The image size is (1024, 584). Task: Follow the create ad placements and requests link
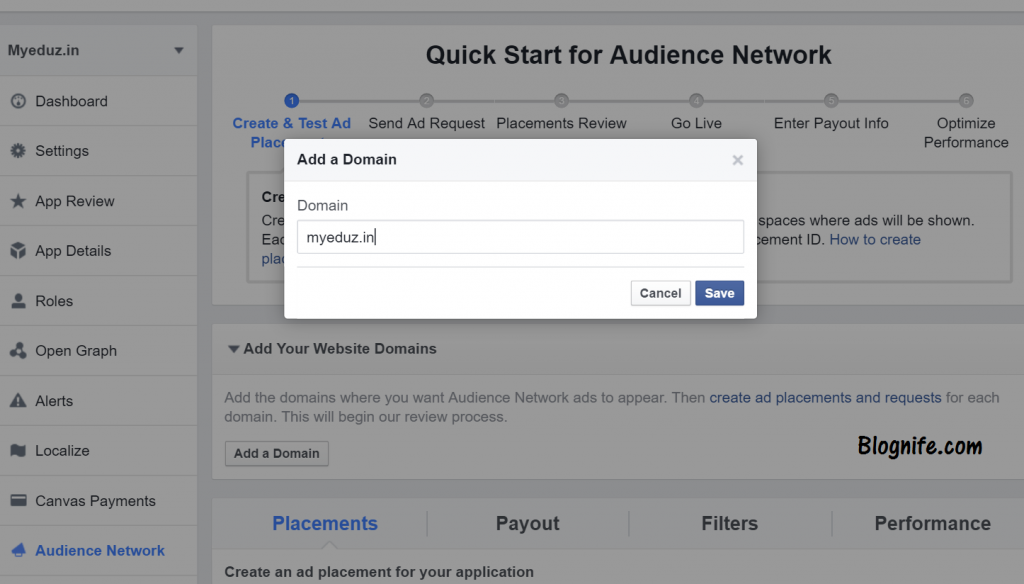coord(825,398)
